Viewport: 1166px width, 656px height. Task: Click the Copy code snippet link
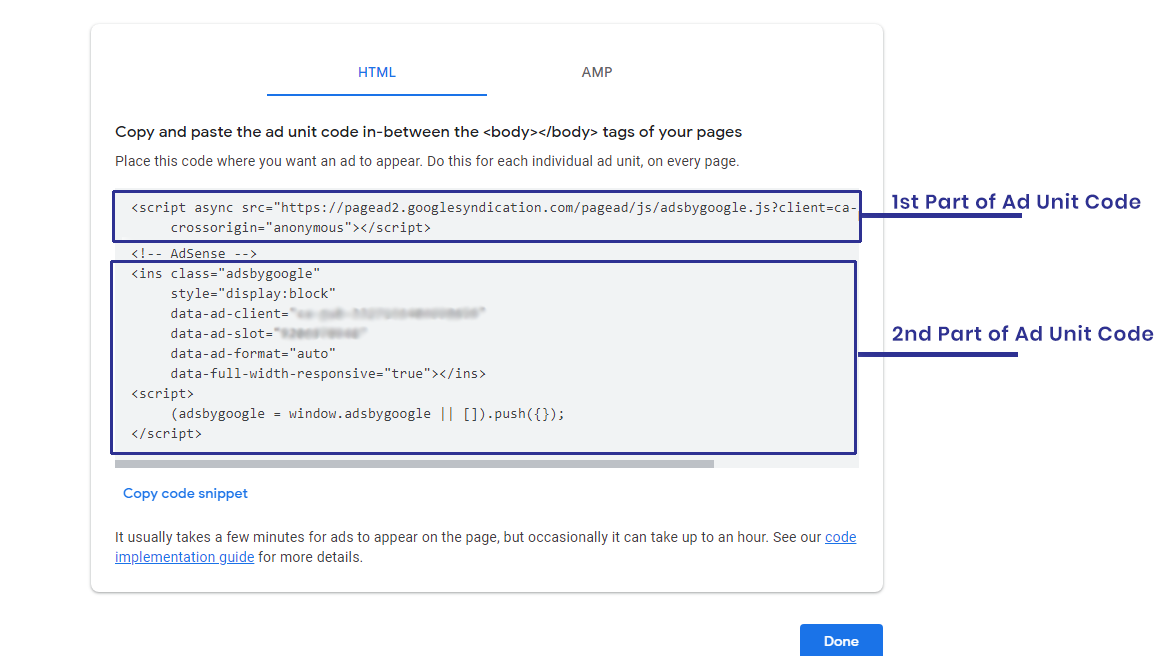[x=185, y=493]
